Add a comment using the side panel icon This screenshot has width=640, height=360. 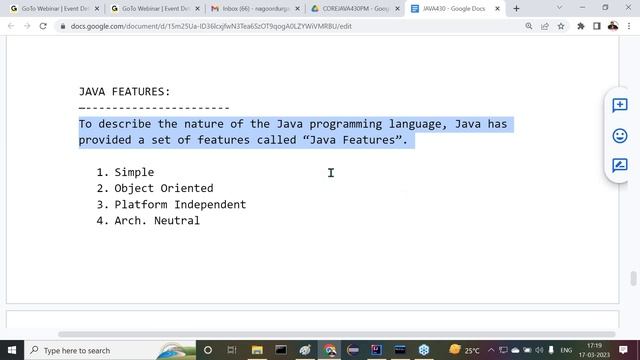(620, 105)
